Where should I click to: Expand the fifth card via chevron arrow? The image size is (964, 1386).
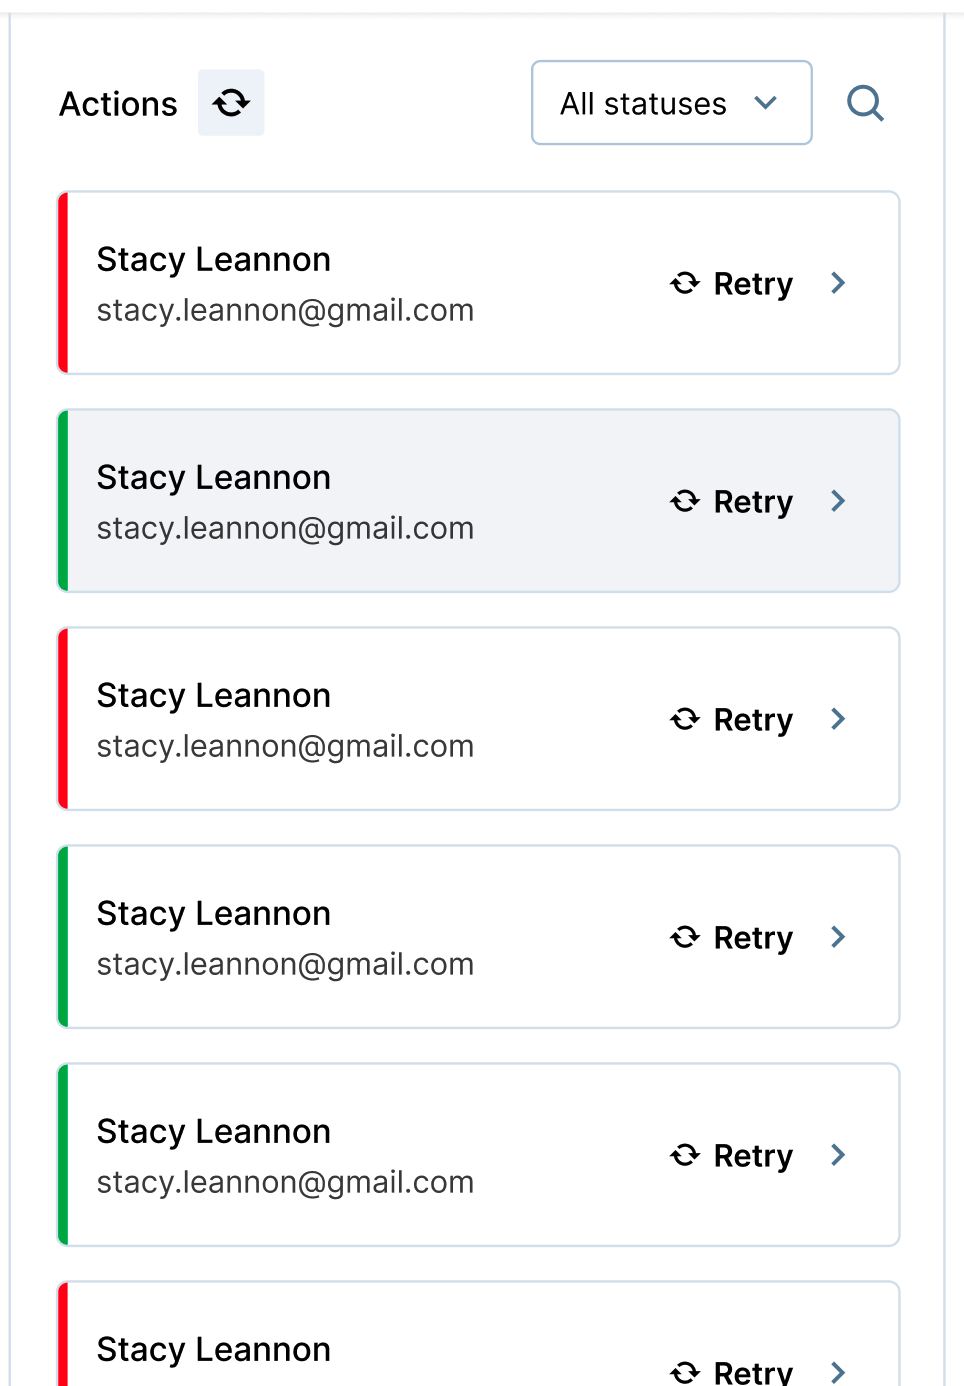tap(838, 1156)
